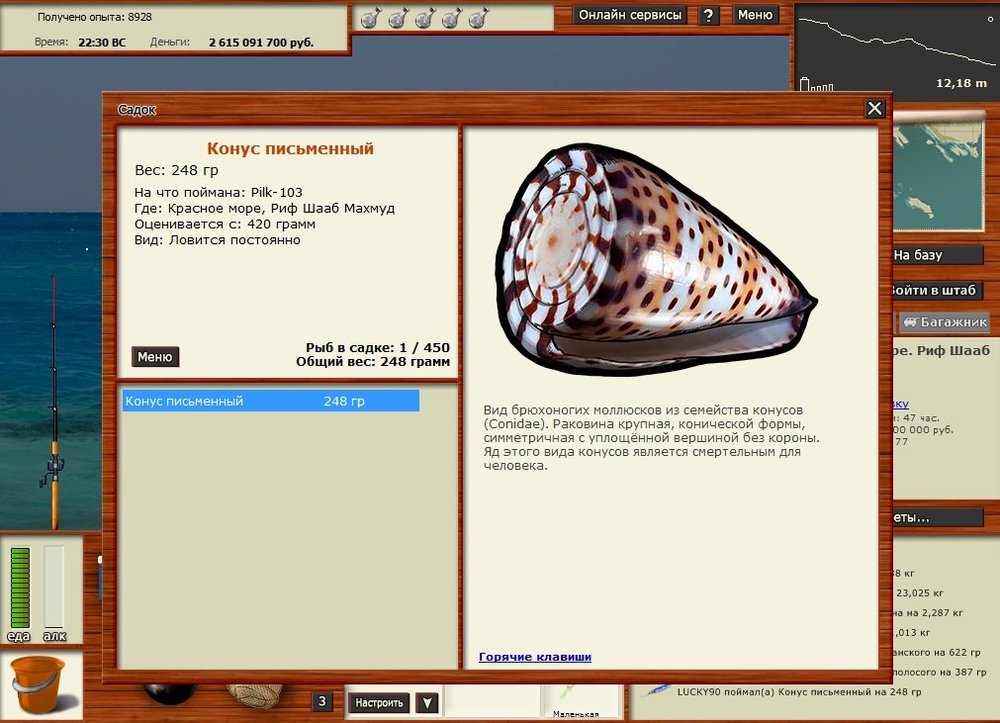Click the green еда food level bar
1000x723 pixels.
pyautogui.click(x=19, y=587)
